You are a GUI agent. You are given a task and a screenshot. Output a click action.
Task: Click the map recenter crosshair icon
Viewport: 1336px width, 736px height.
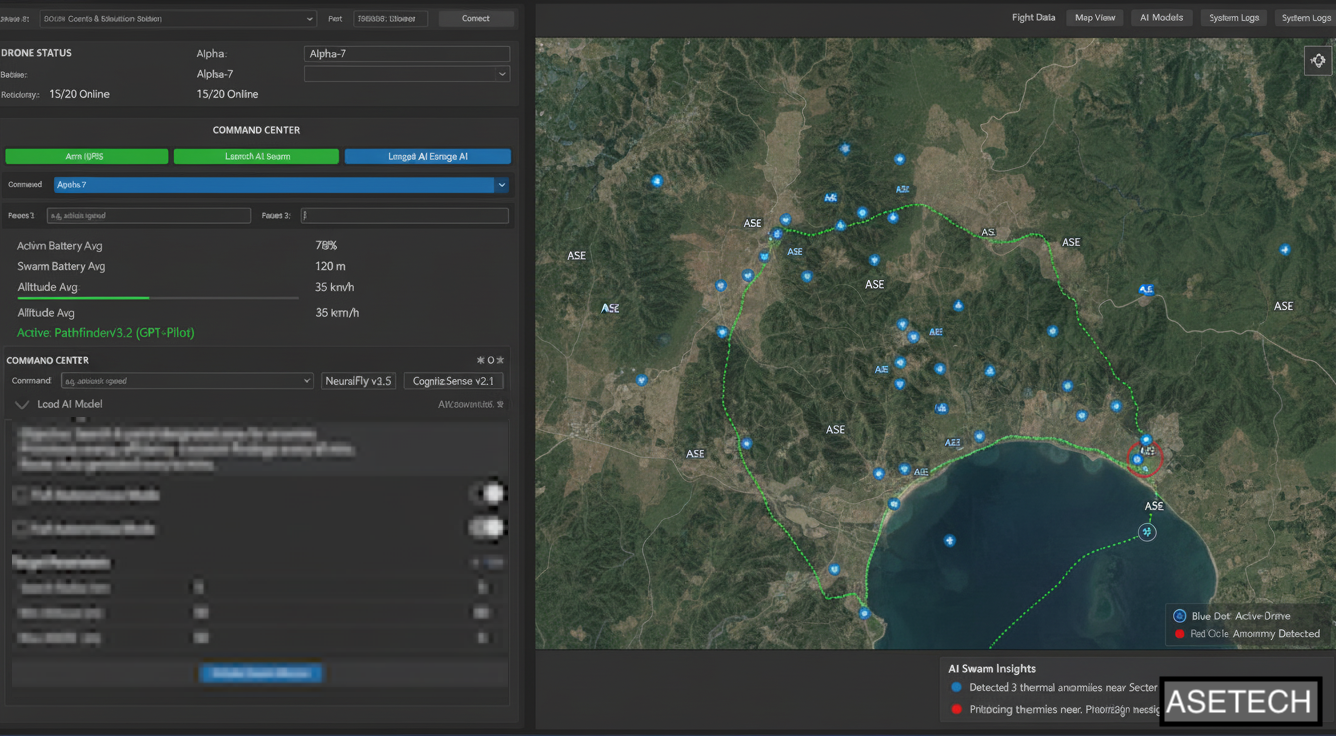[1318, 61]
